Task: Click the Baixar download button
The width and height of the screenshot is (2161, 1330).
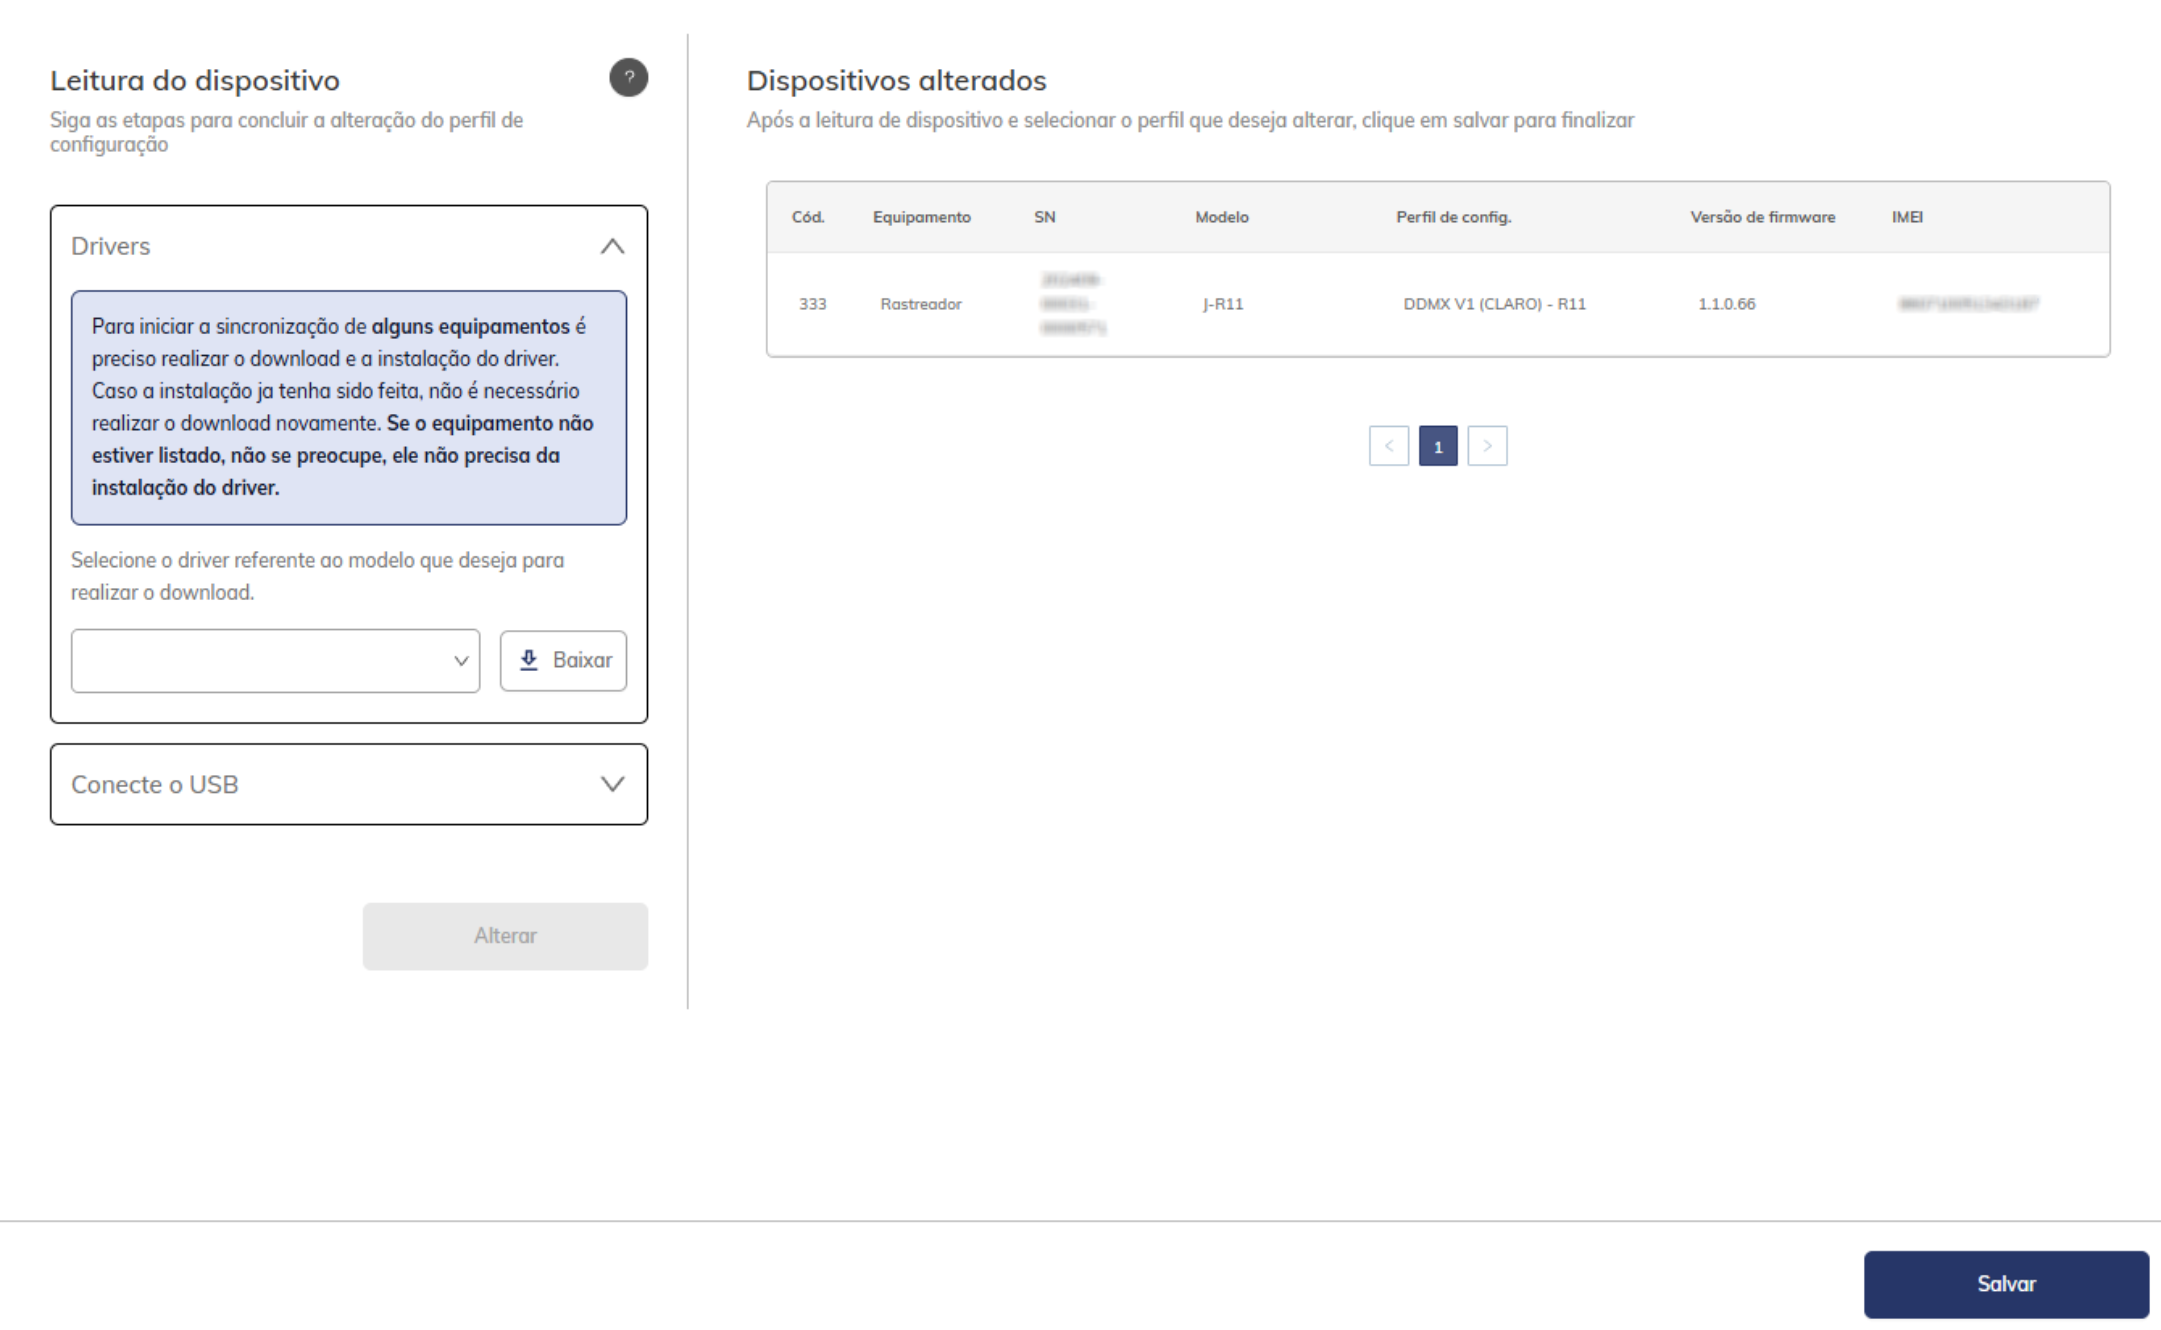Action: (x=564, y=660)
